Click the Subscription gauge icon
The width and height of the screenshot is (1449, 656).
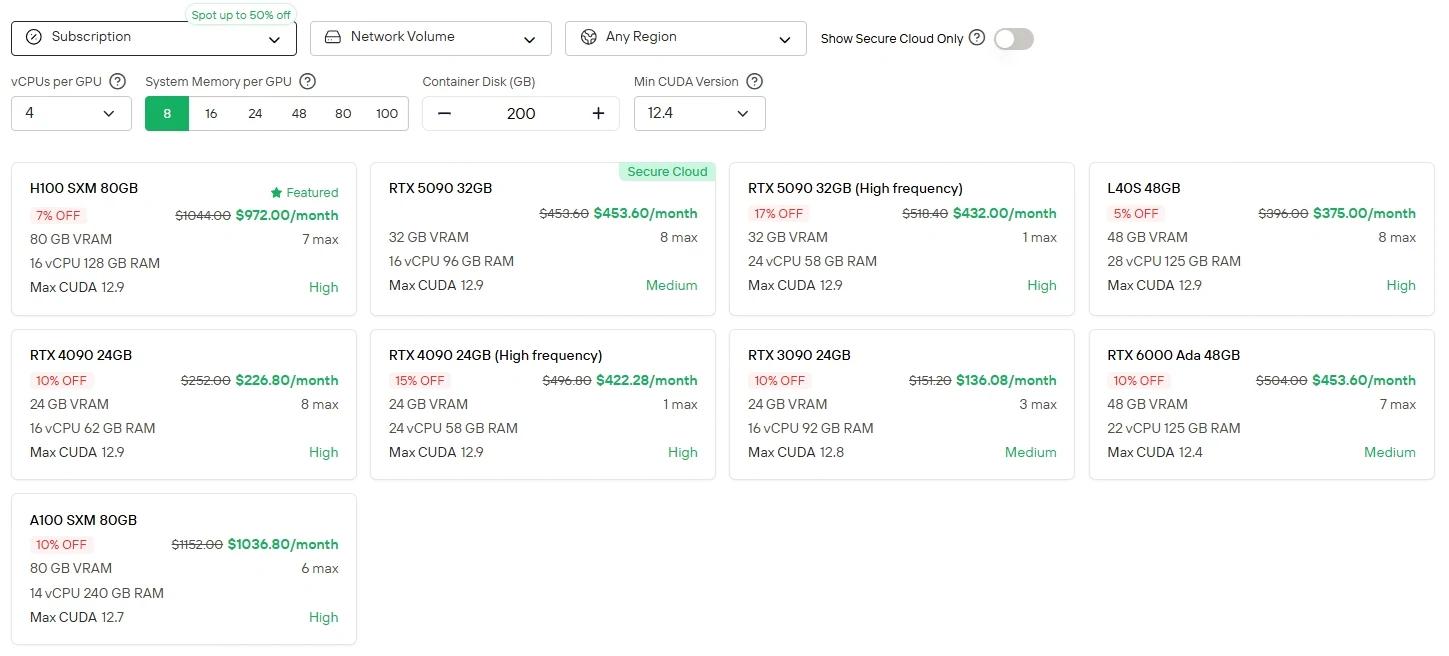pyautogui.click(x=34, y=37)
